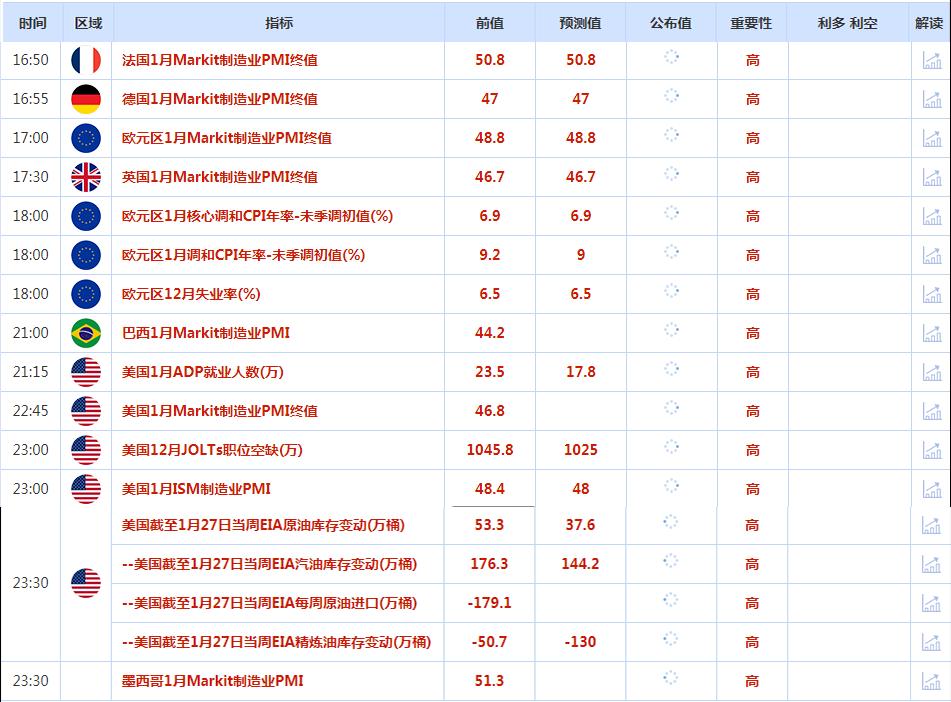Click the EU flag on the Eurozone unemployment row
The image size is (951, 702).
coord(85,293)
